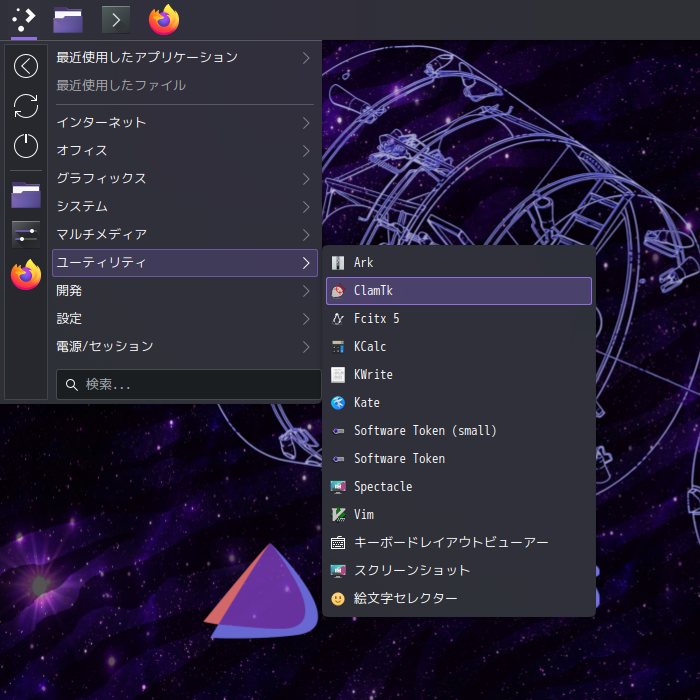Click the Spectacle screenshot icon
Image resolution: width=700 pixels, height=700 pixels.
pos(338,487)
